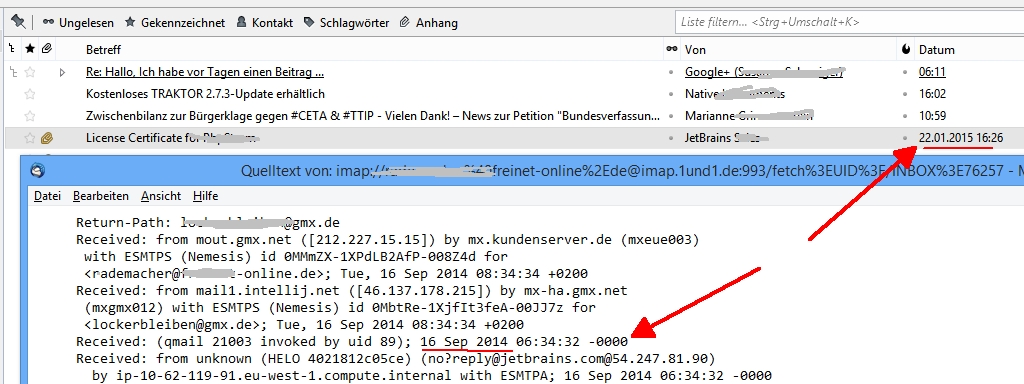Toggle junk dot beside 06:11 date
Image resolution: width=1024 pixels, height=384 pixels.
point(905,72)
